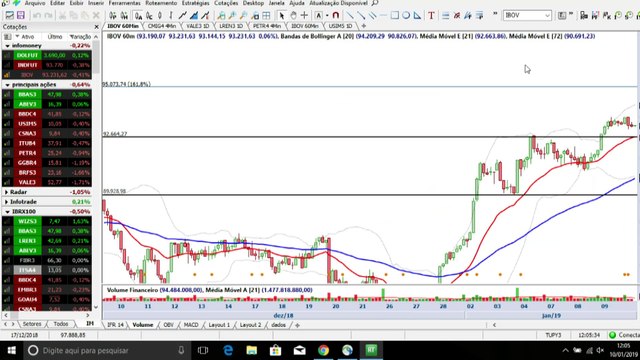
Task: Select the triangle drawing tool
Action: pos(417,16)
